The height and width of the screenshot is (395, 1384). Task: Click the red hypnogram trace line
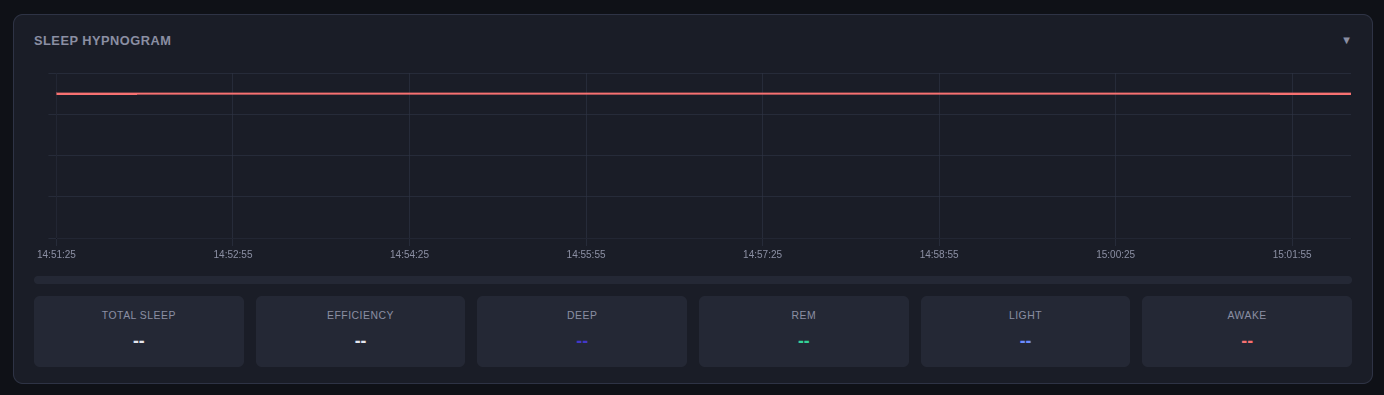point(703,93)
